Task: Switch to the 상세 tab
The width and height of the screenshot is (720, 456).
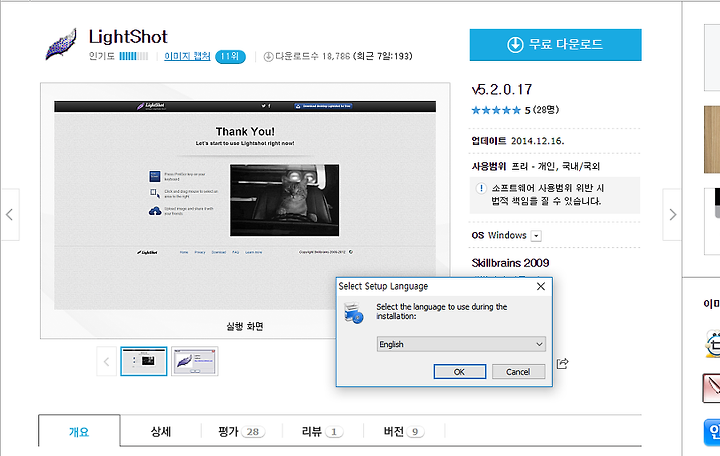Action: [x=161, y=432]
